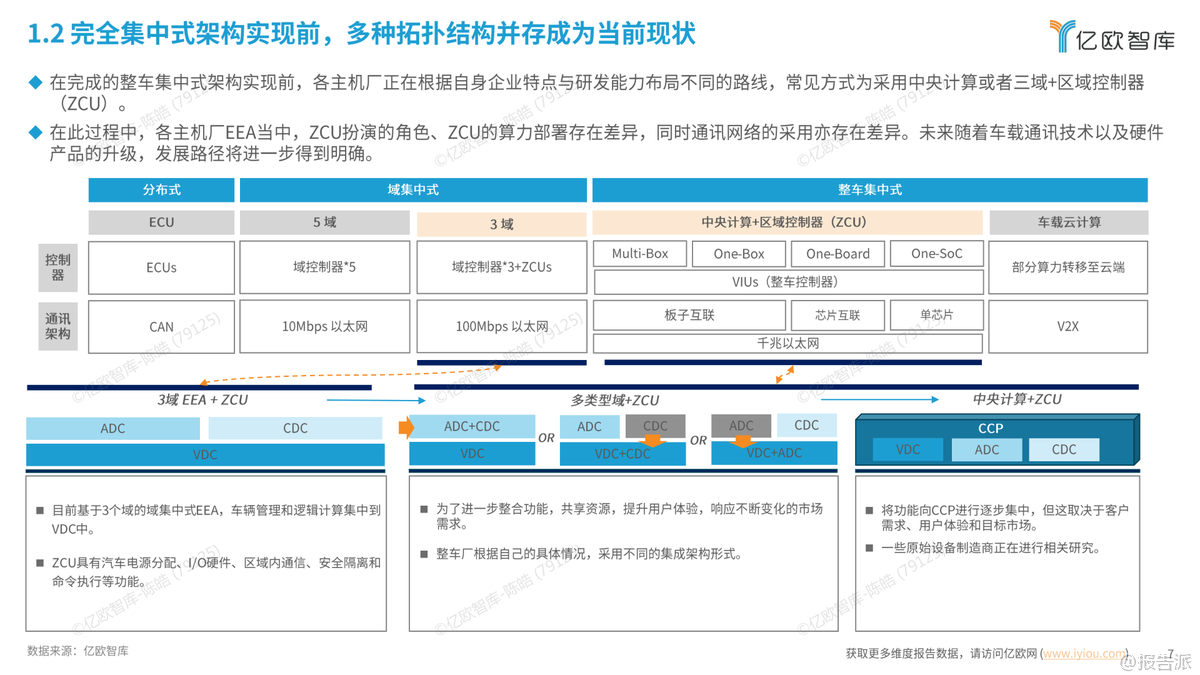Click the Multi-Box cell
The height and width of the screenshot is (675, 1200).
(x=640, y=254)
